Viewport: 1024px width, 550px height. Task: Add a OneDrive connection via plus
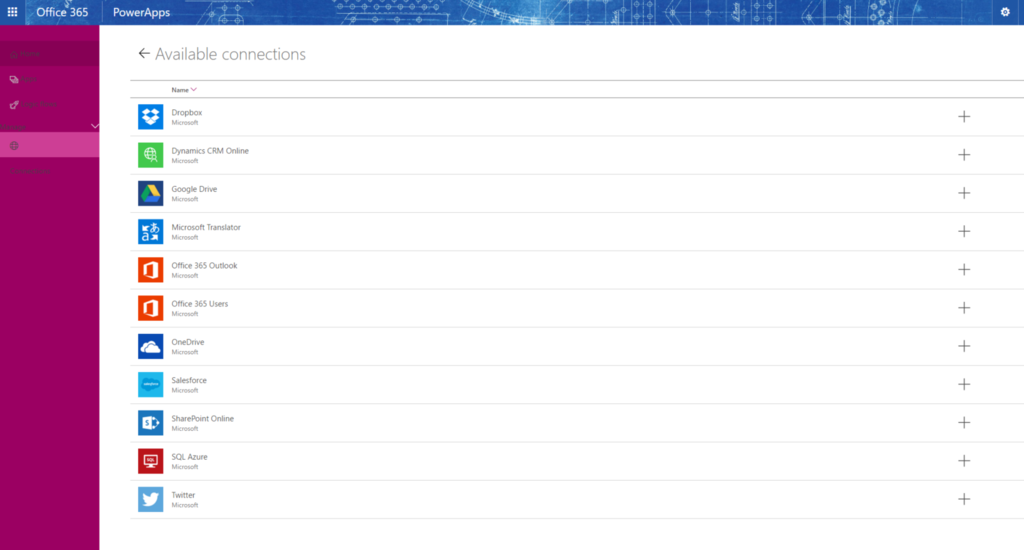pos(964,346)
